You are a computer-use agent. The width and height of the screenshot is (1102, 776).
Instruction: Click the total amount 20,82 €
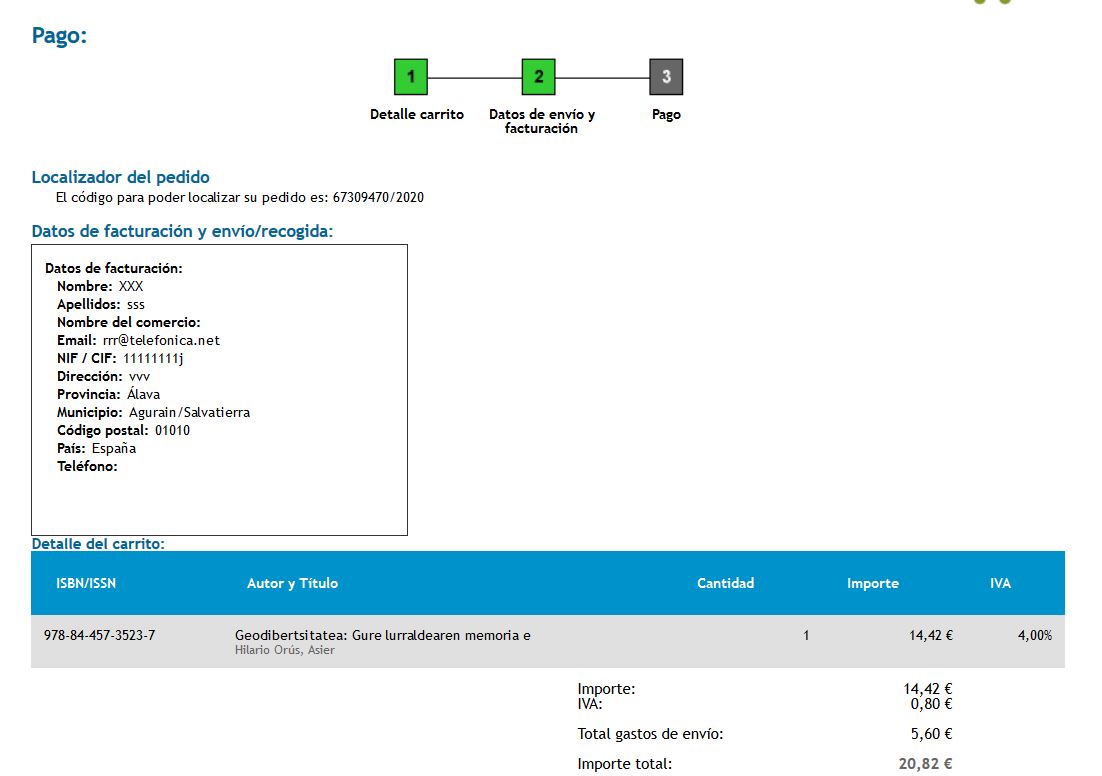(925, 764)
